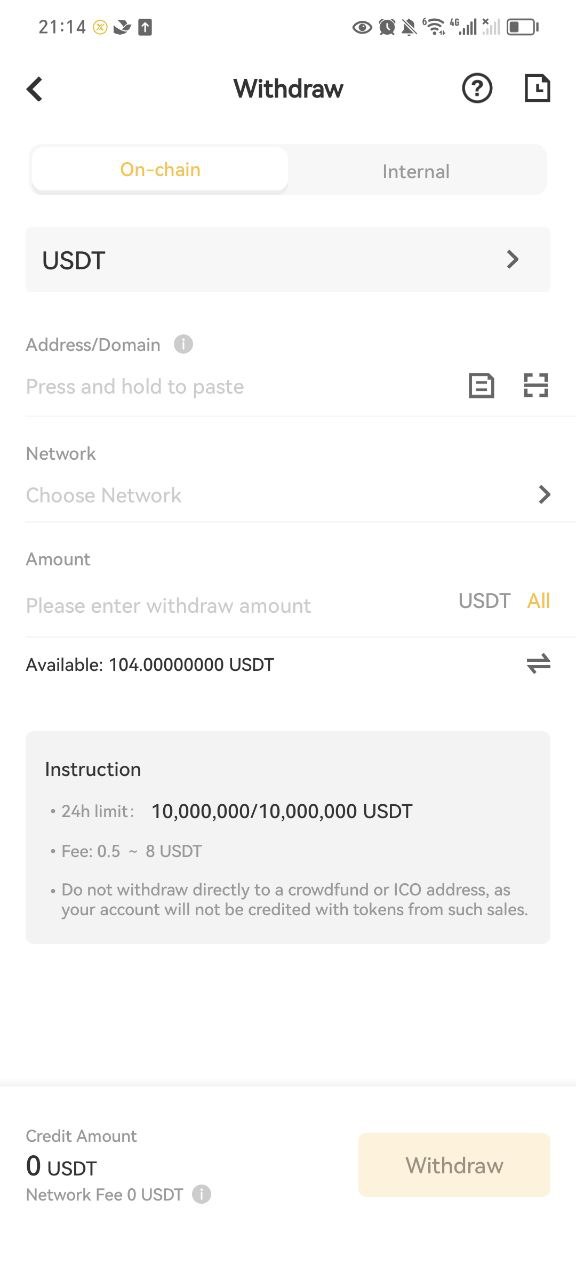Image resolution: width=576 pixels, height=1280 pixels.
Task: Tap the Address/Domain info icon
Action: 183,344
